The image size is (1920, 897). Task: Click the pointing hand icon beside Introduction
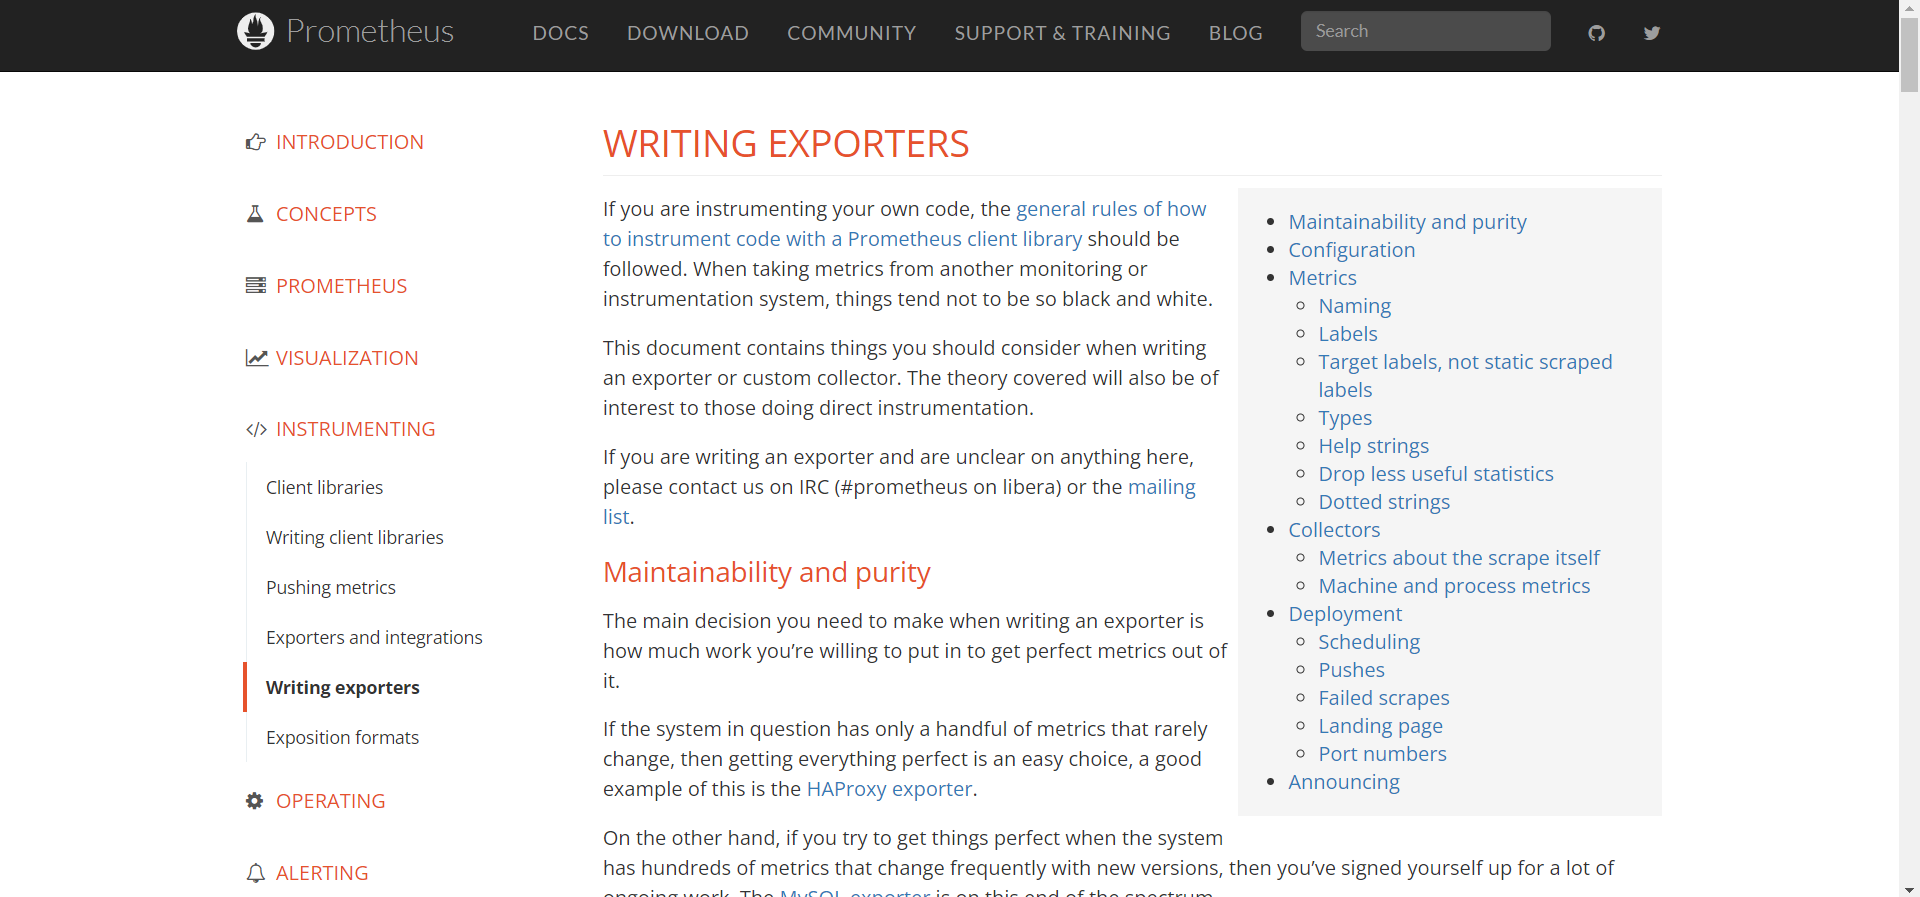click(256, 142)
